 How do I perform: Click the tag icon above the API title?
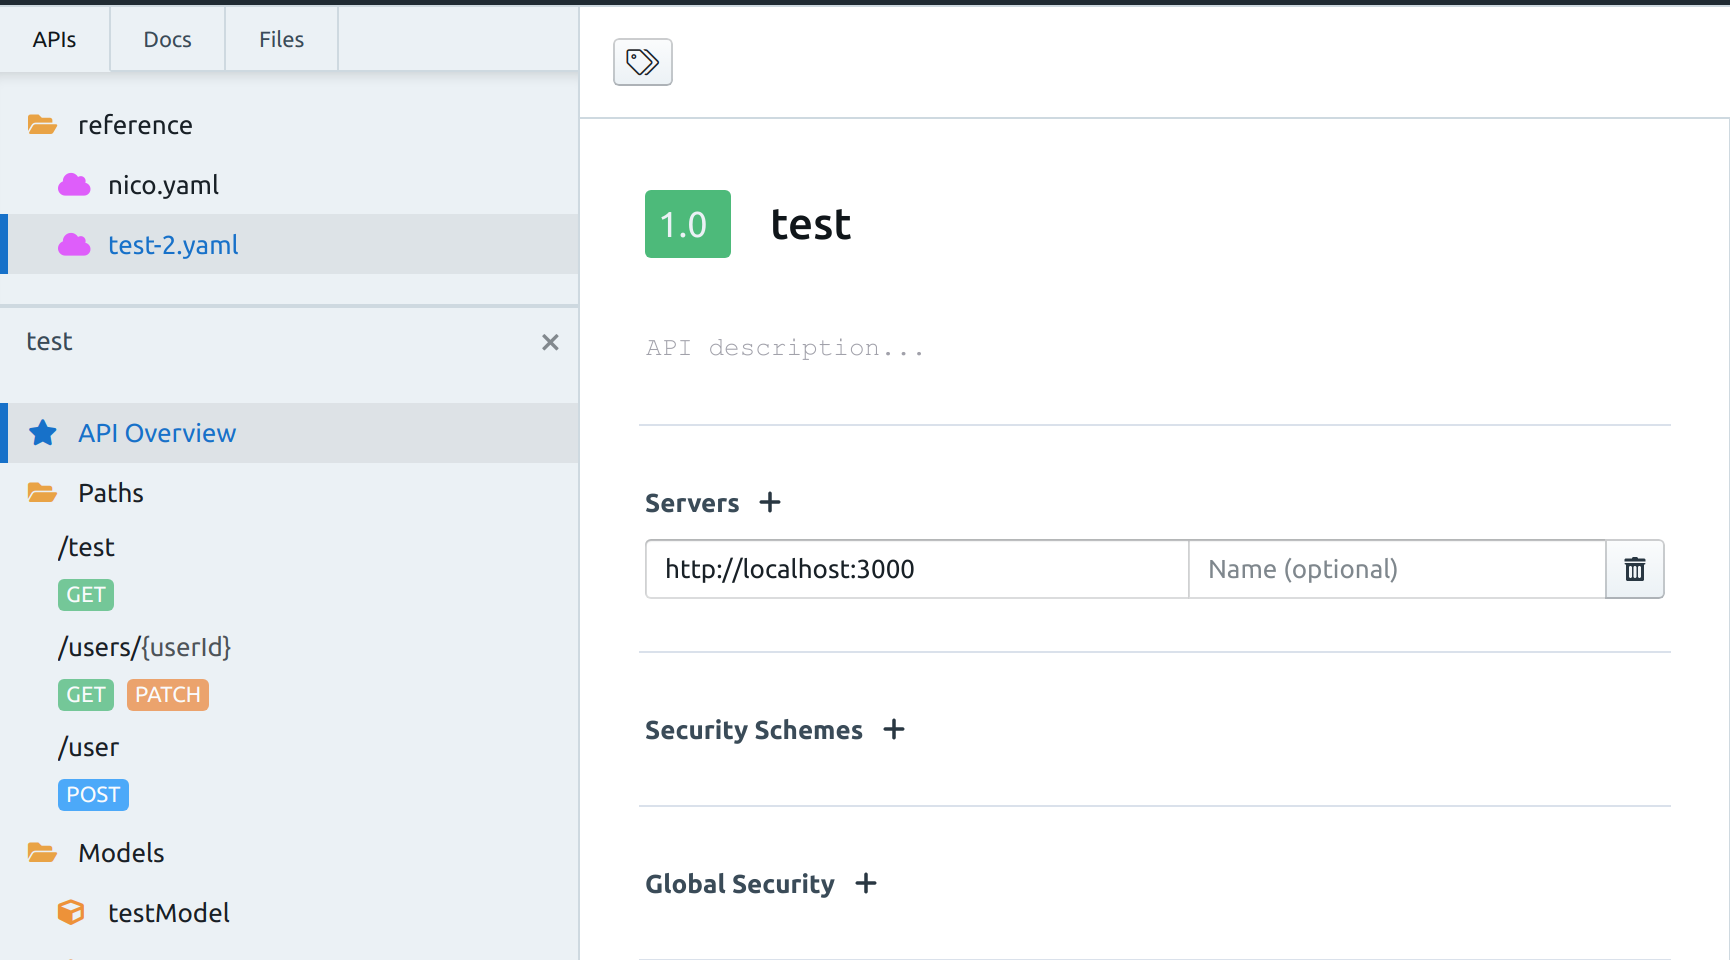coord(643,62)
